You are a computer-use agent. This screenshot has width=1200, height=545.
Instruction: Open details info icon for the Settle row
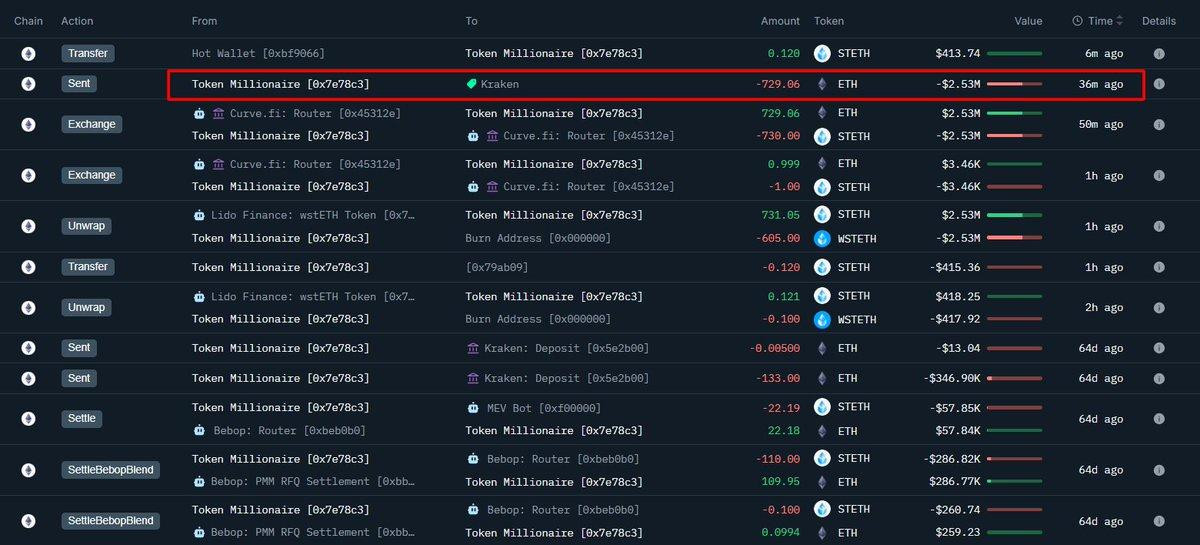tap(1159, 419)
